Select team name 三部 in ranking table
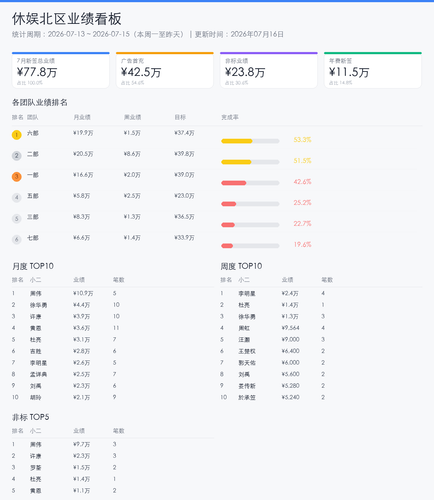The height and width of the screenshot is (500, 434). coord(33,217)
